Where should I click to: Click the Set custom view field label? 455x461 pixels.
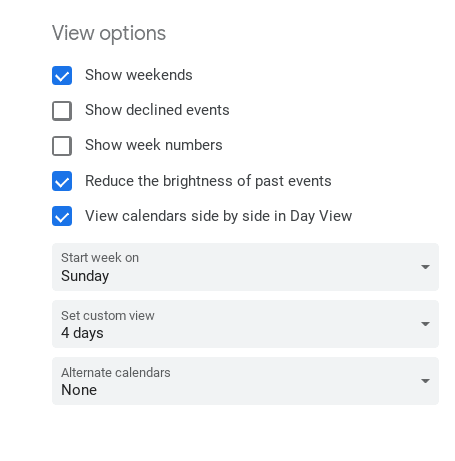108,315
